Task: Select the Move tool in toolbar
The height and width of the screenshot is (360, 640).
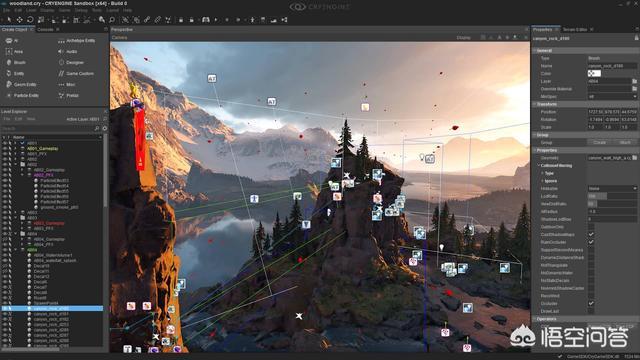Action: (19, 20)
